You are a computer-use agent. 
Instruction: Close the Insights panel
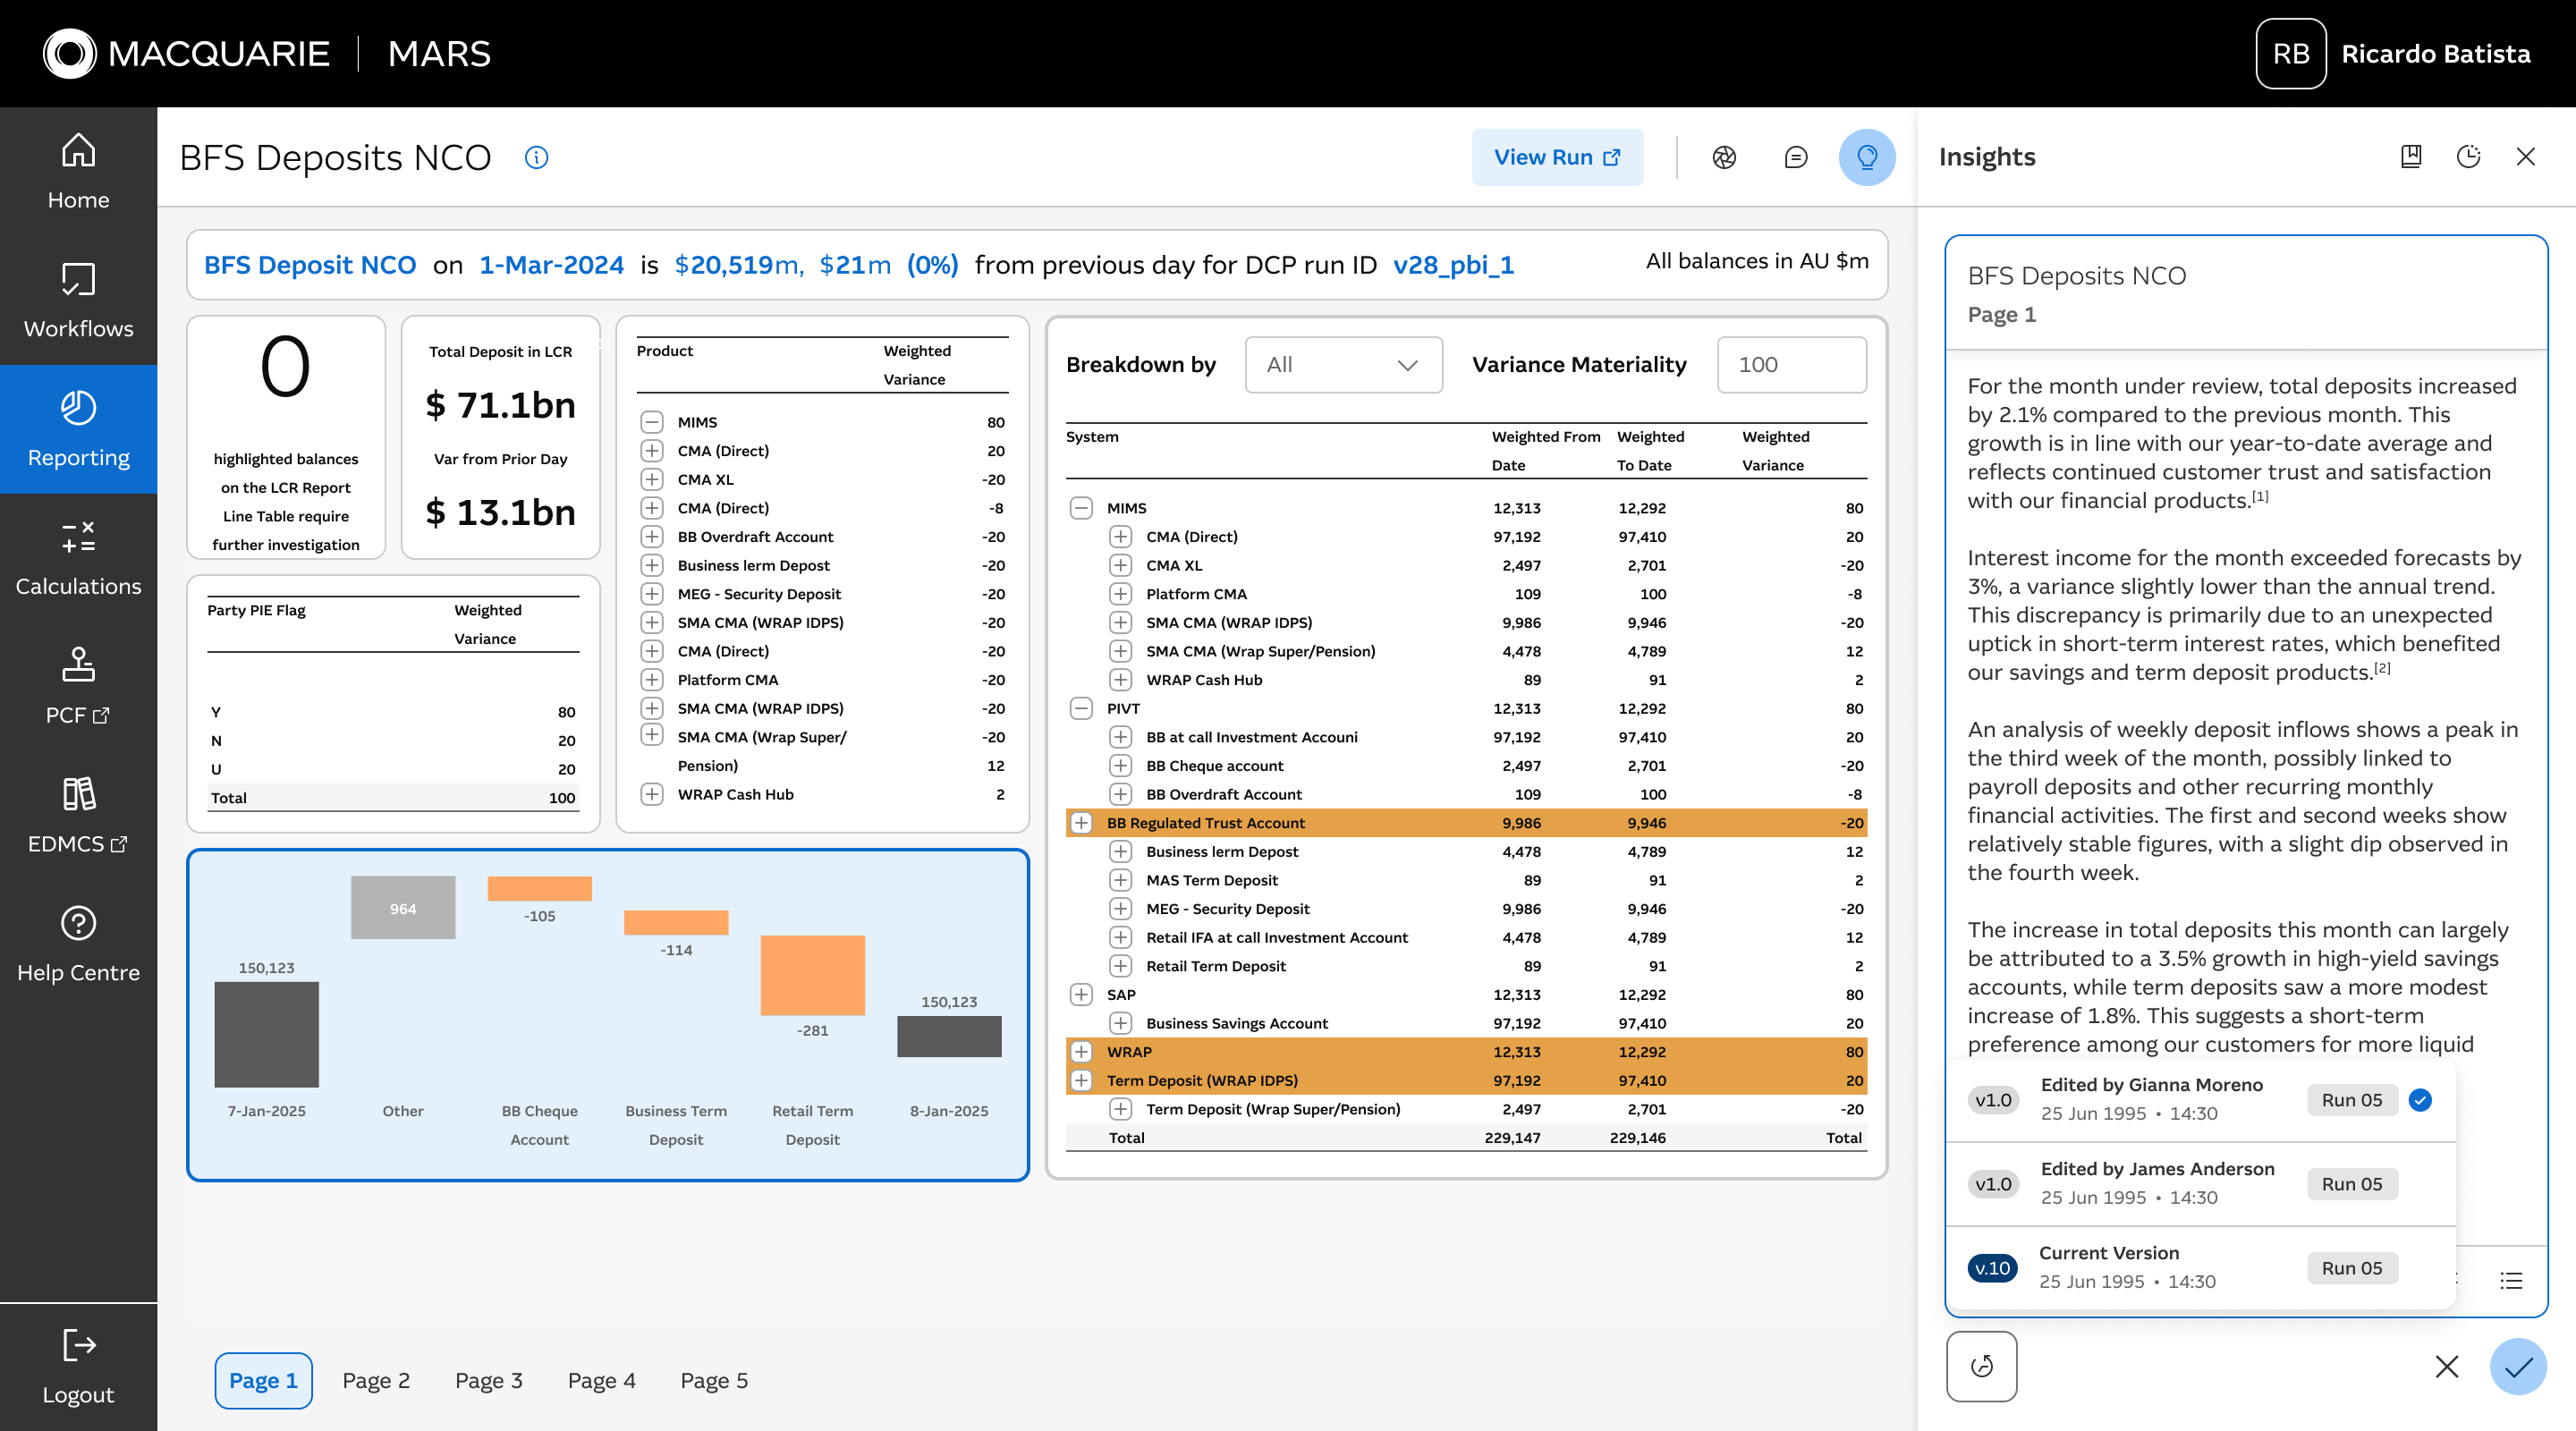coord(2525,156)
